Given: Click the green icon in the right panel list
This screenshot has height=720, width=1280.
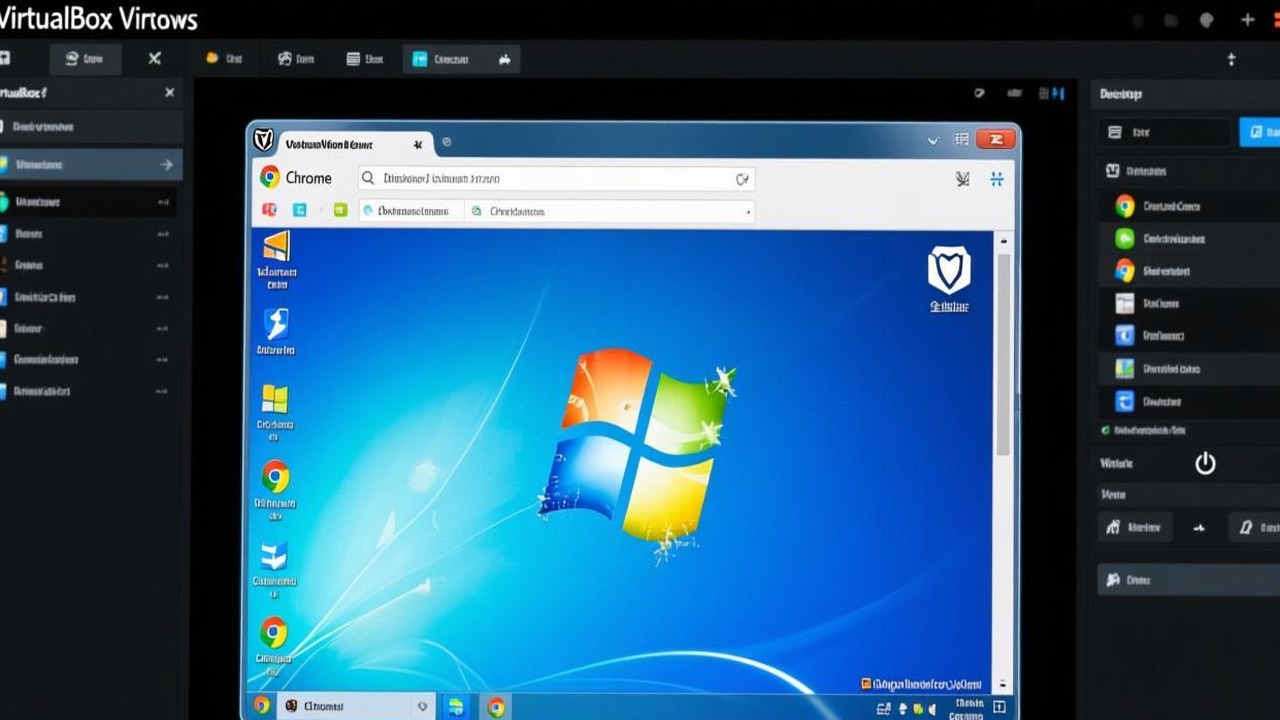Looking at the screenshot, I should 1125,238.
